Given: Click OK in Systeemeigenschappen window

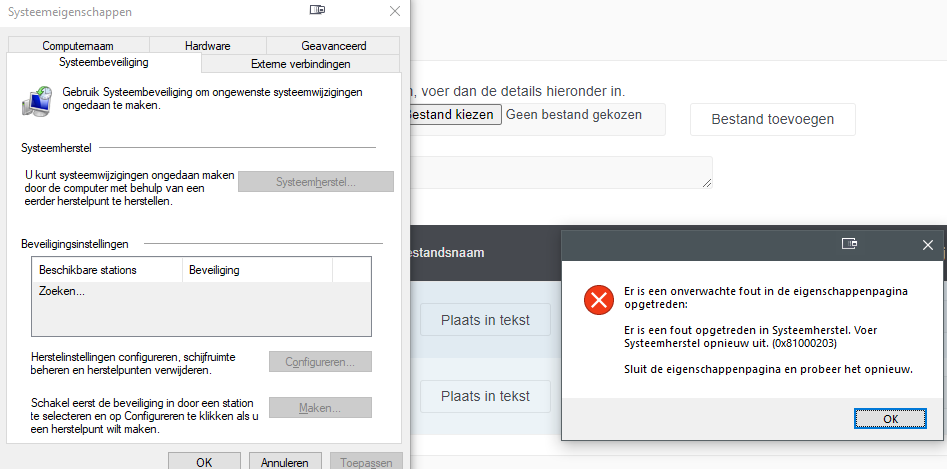Looking at the screenshot, I should tap(204, 462).
